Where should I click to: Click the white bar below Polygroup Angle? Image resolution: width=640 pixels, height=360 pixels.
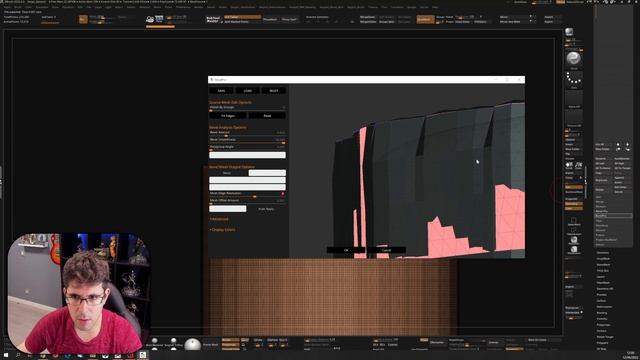(x=247, y=155)
